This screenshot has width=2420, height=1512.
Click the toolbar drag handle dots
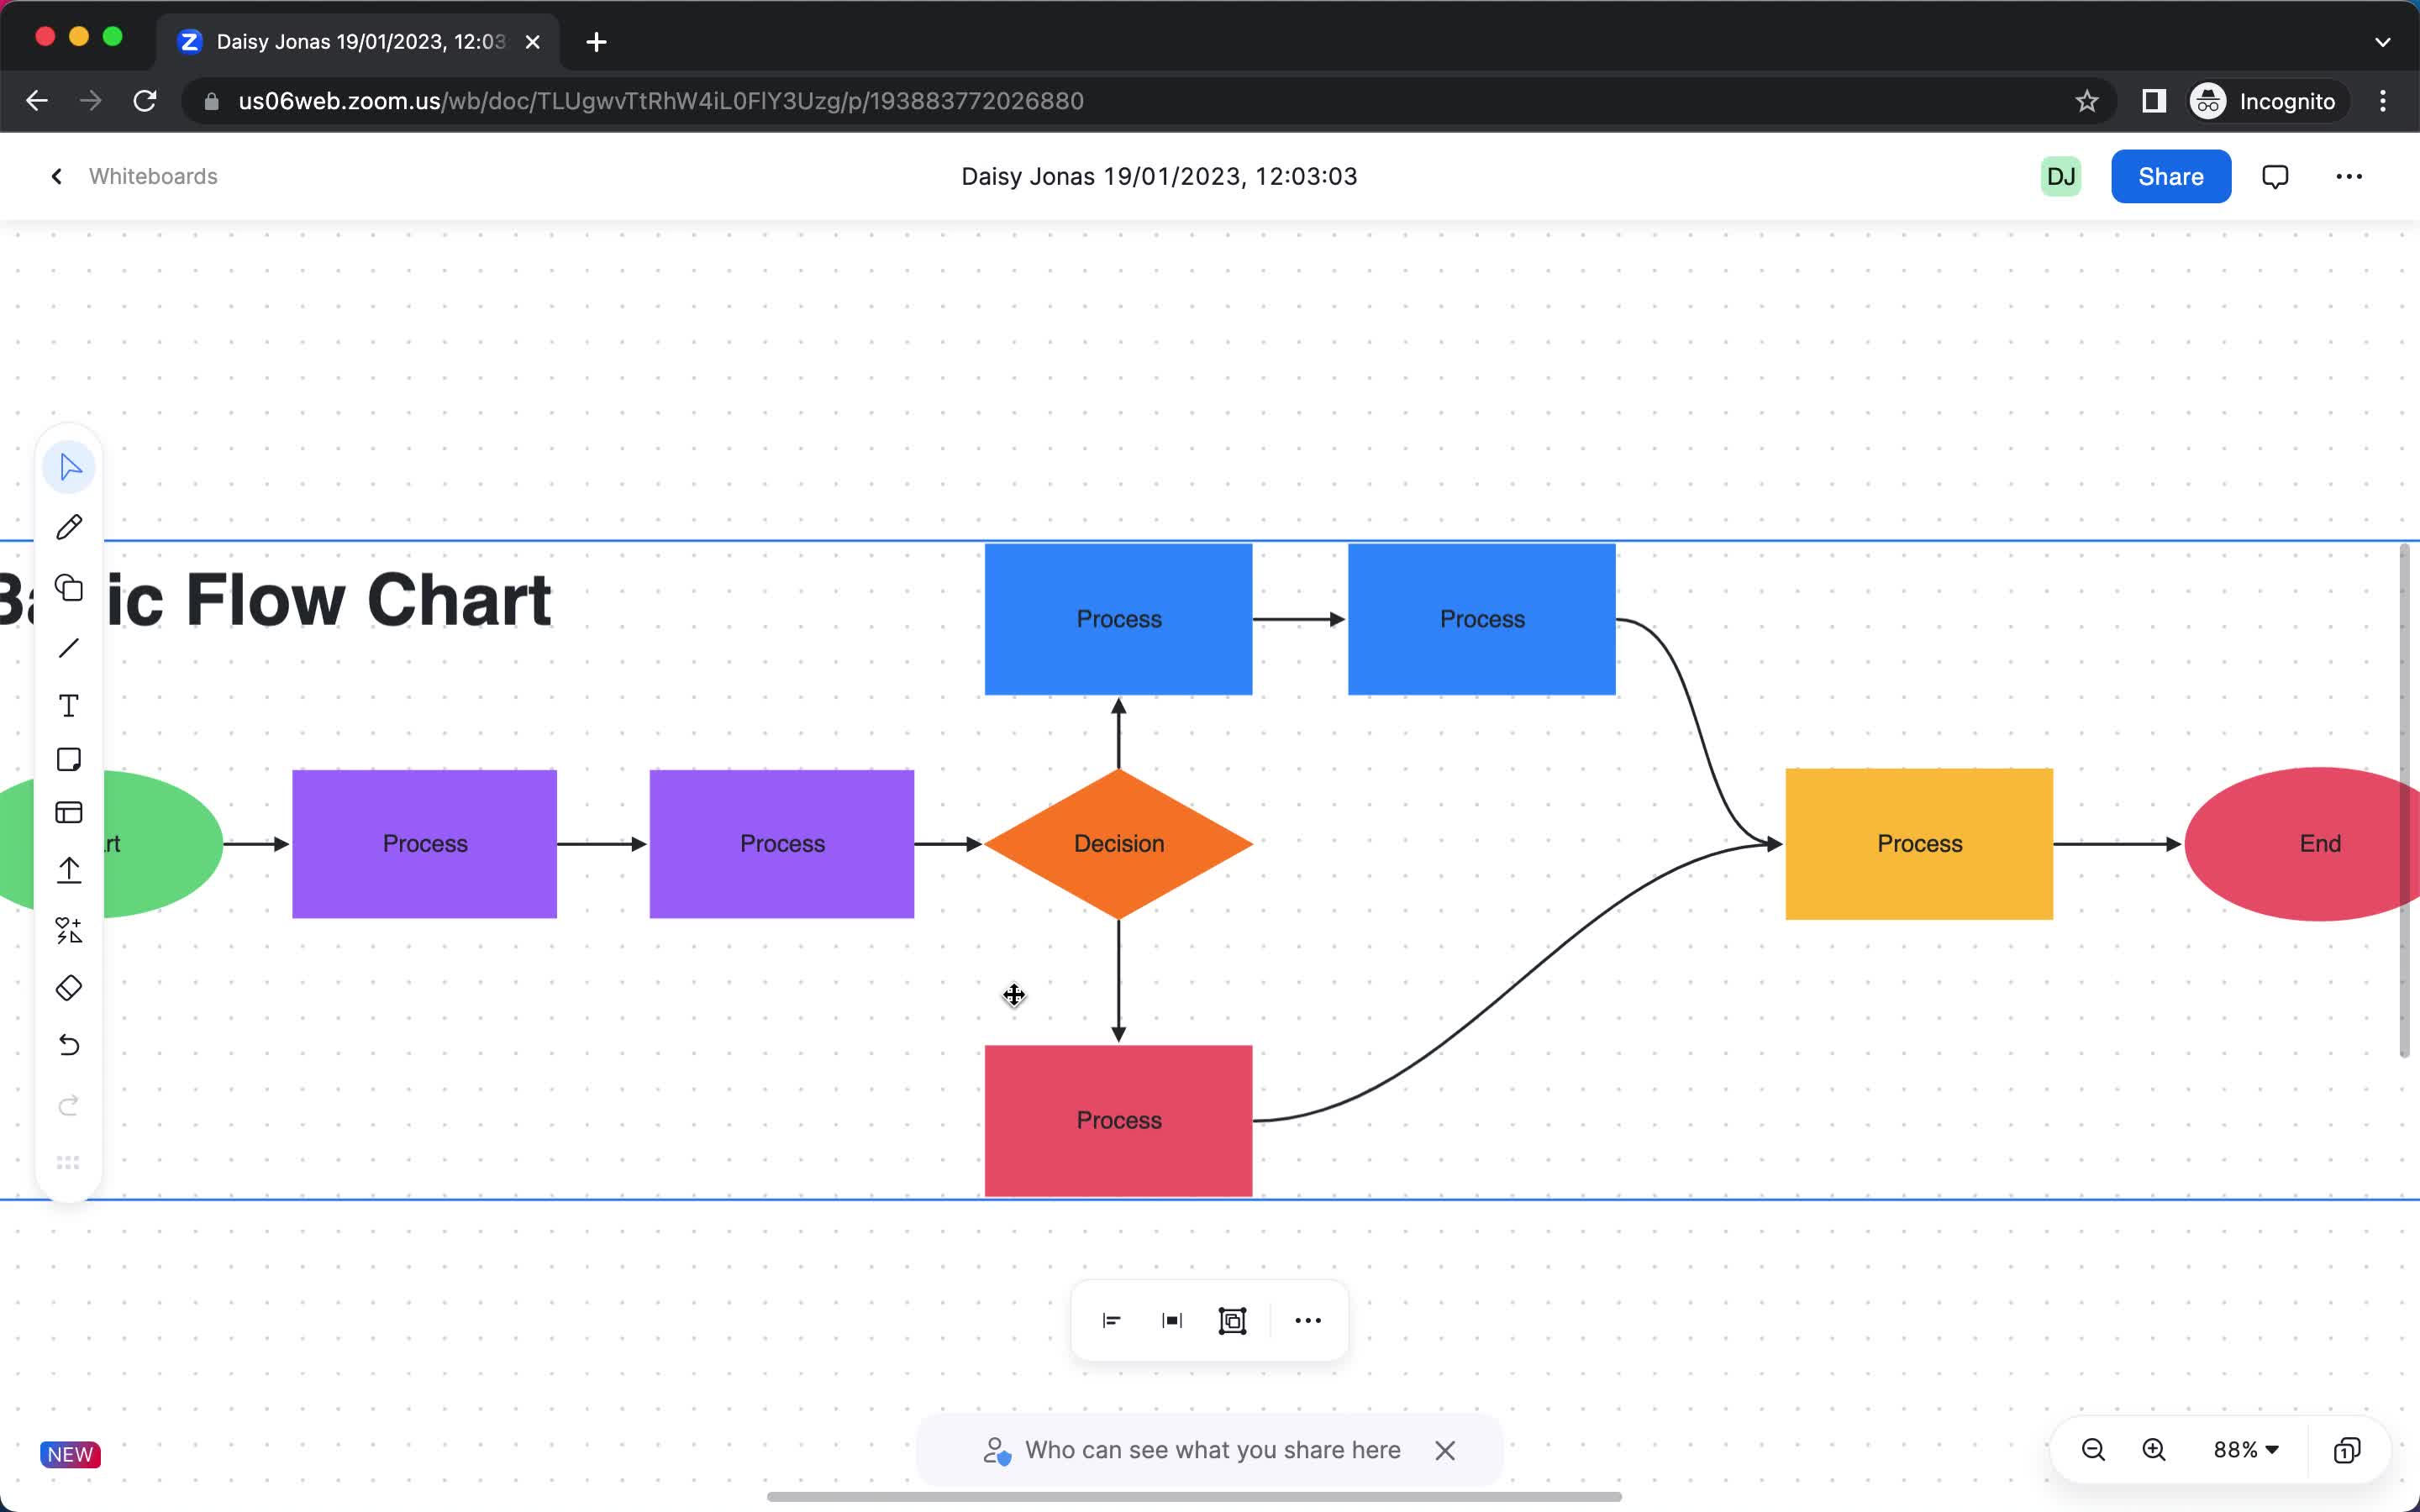click(68, 1162)
